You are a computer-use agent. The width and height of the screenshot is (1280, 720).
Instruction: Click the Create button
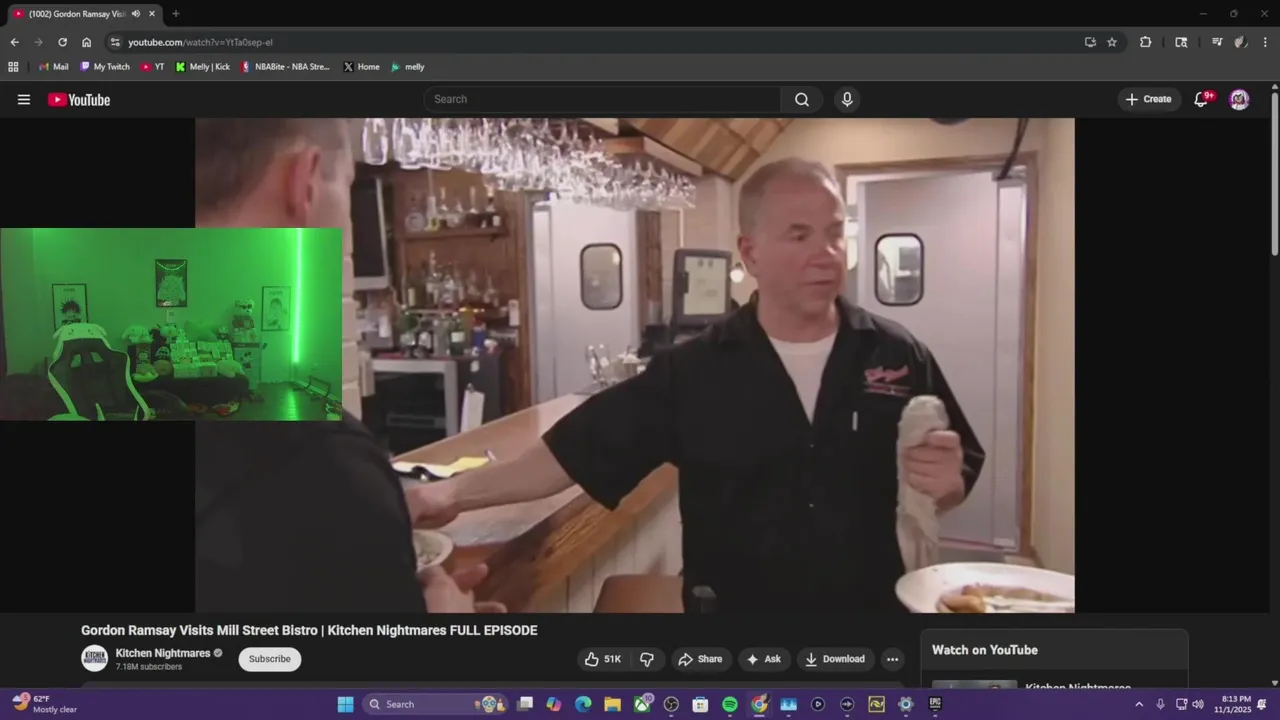(1148, 99)
